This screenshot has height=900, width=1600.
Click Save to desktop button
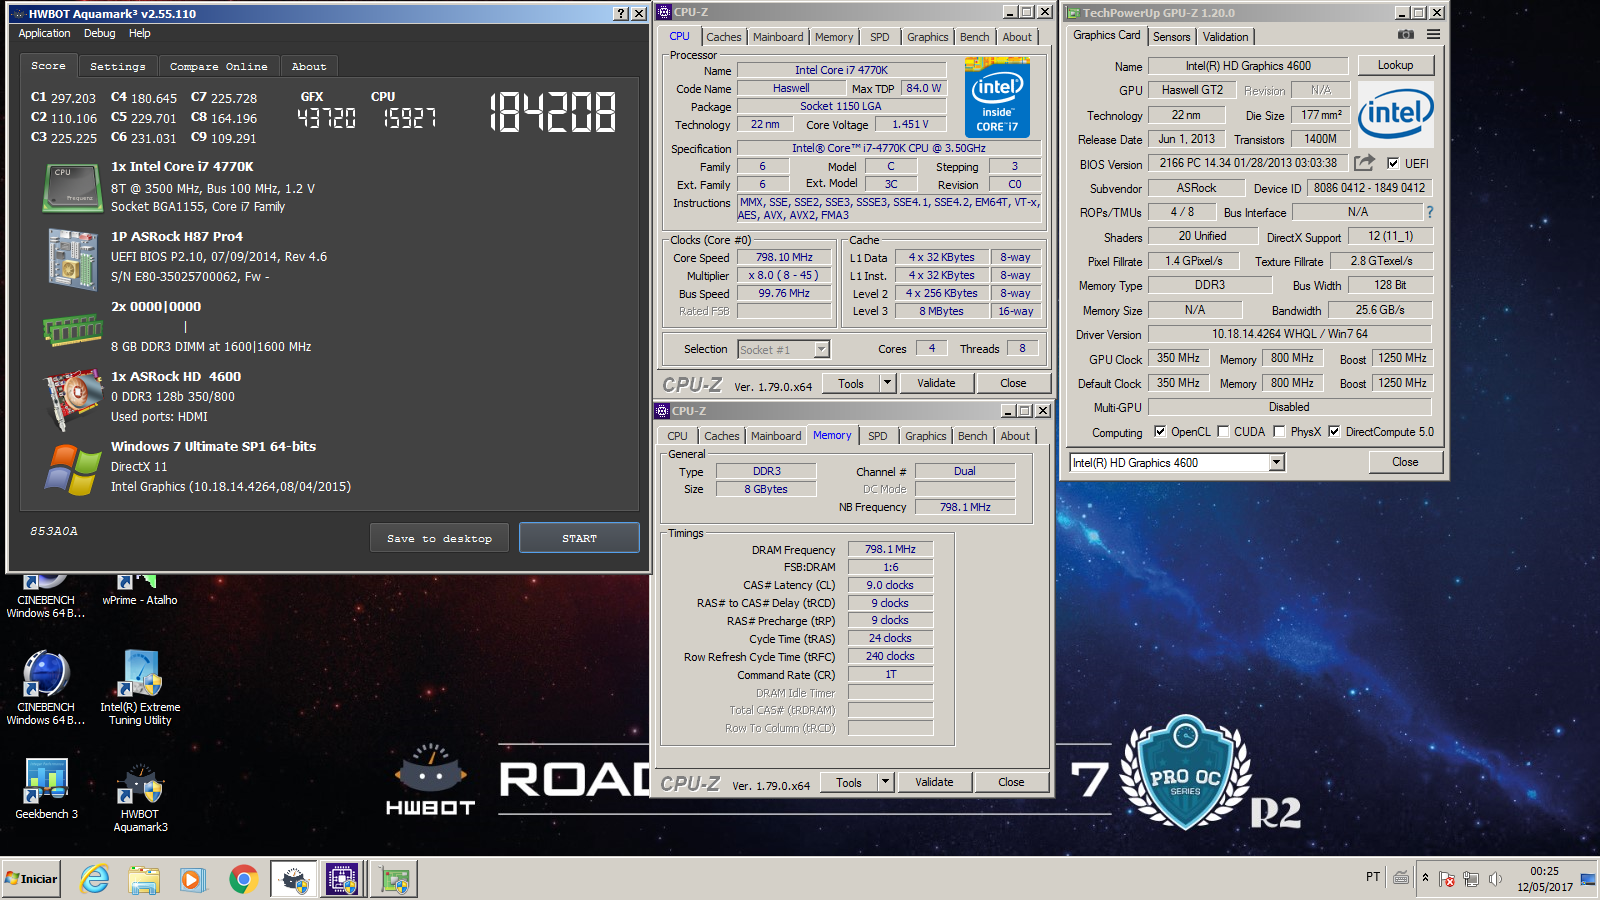click(439, 538)
